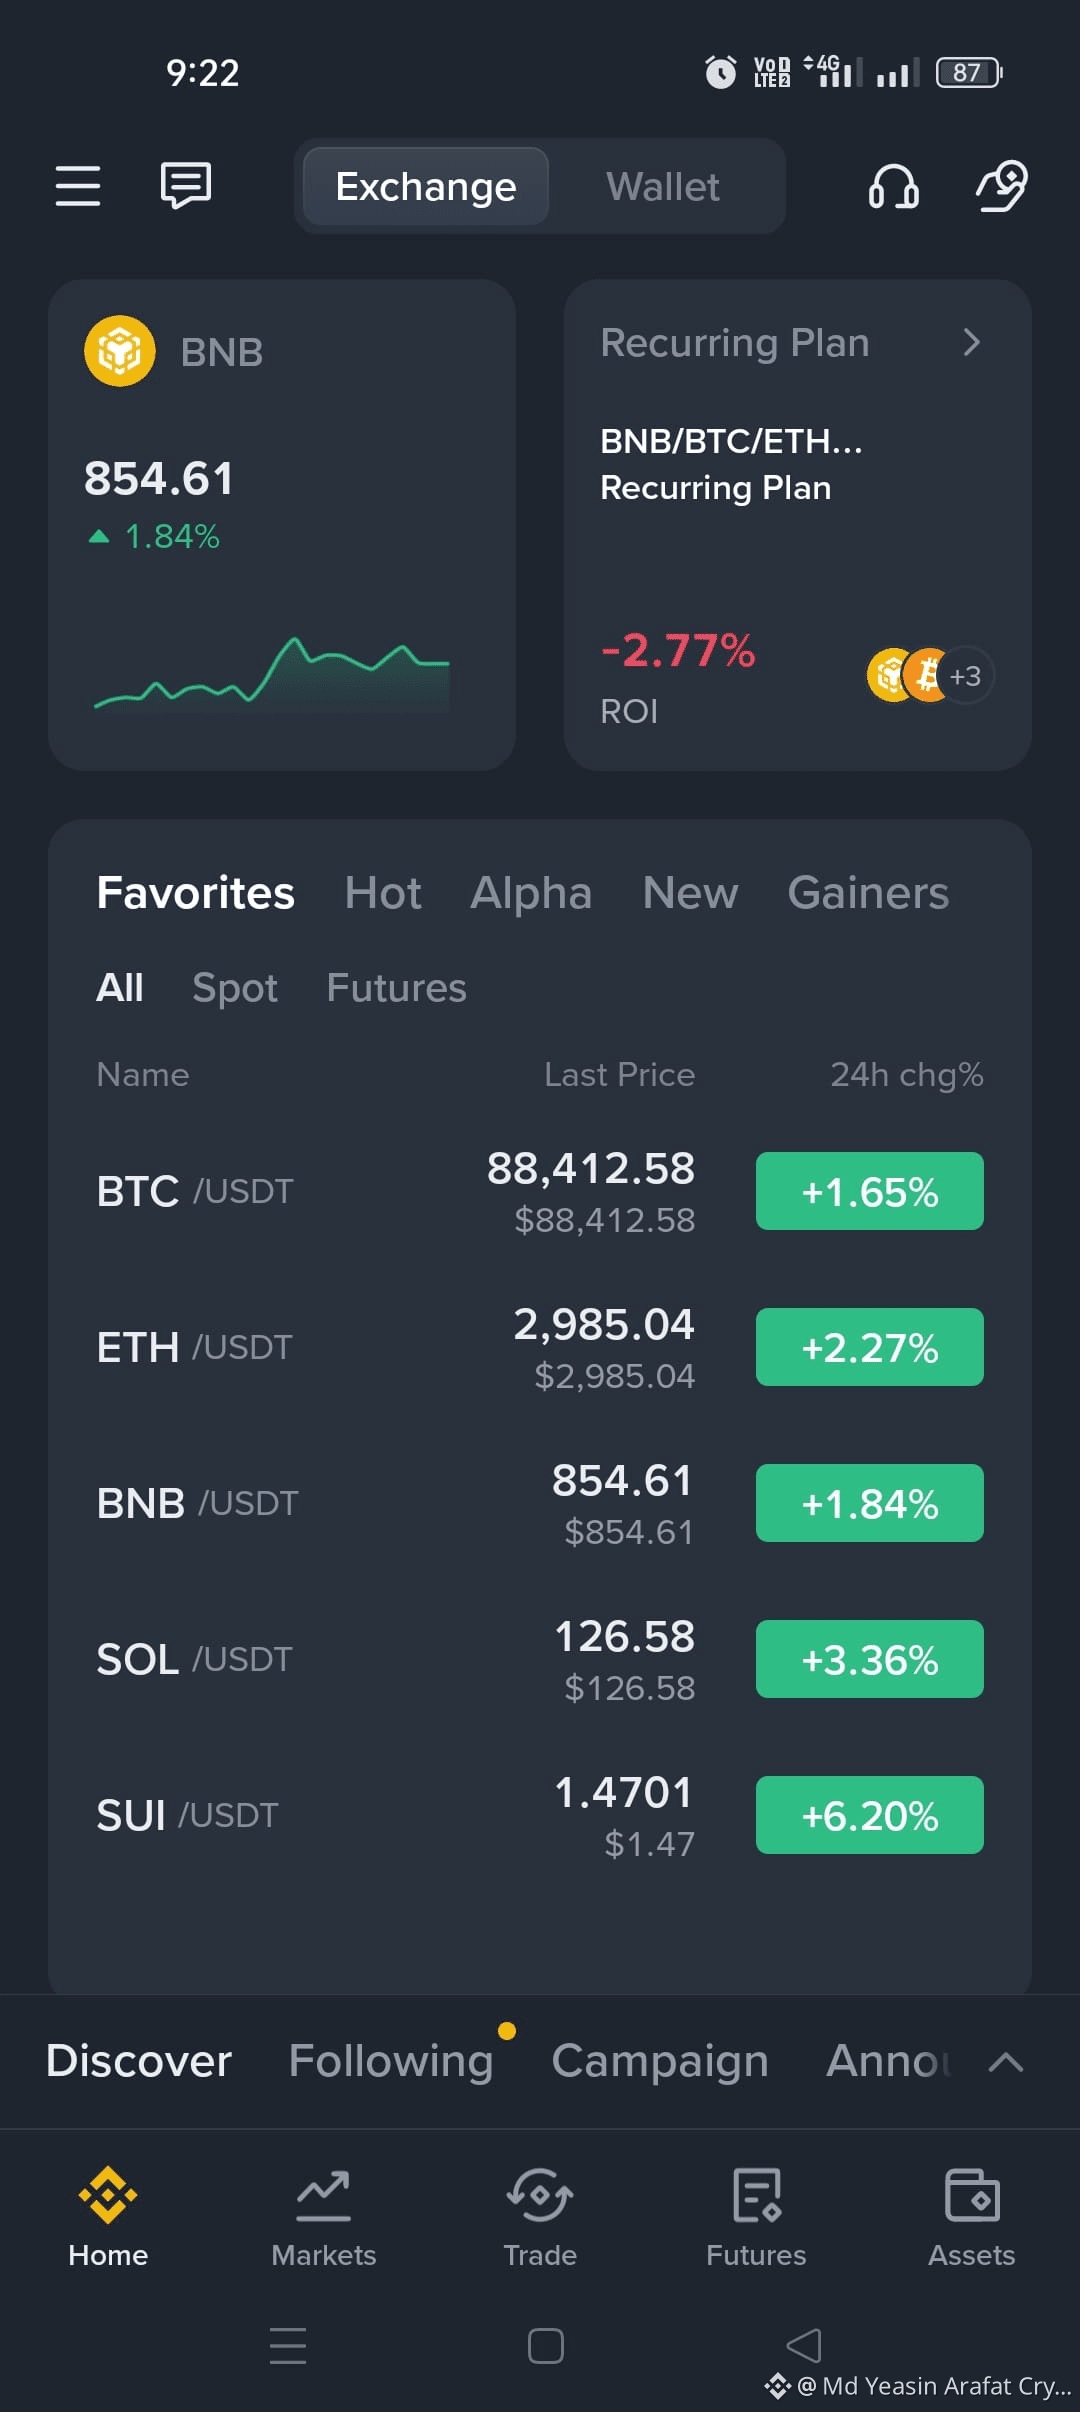Open the chat messages icon
The width and height of the screenshot is (1080, 2412).
coord(186,186)
